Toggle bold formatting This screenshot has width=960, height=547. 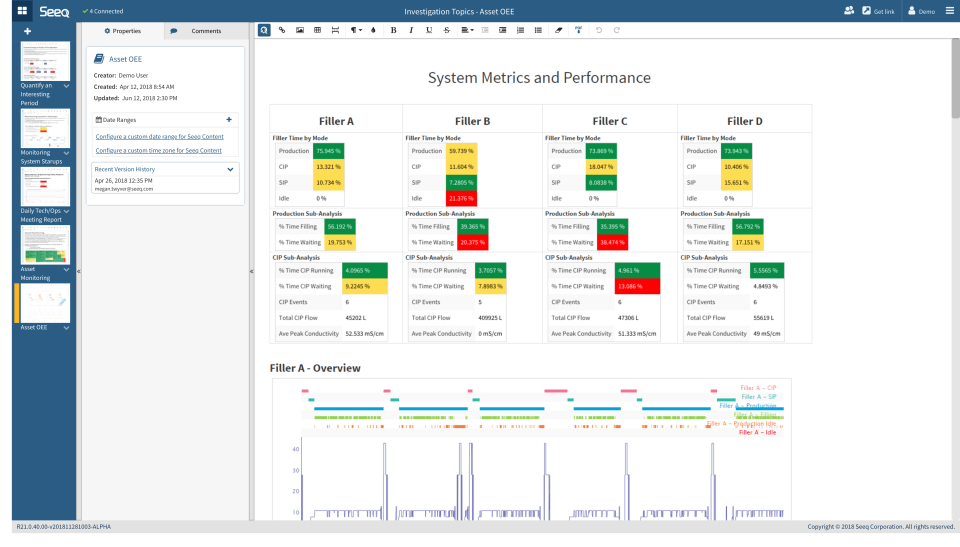coord(393,30)
